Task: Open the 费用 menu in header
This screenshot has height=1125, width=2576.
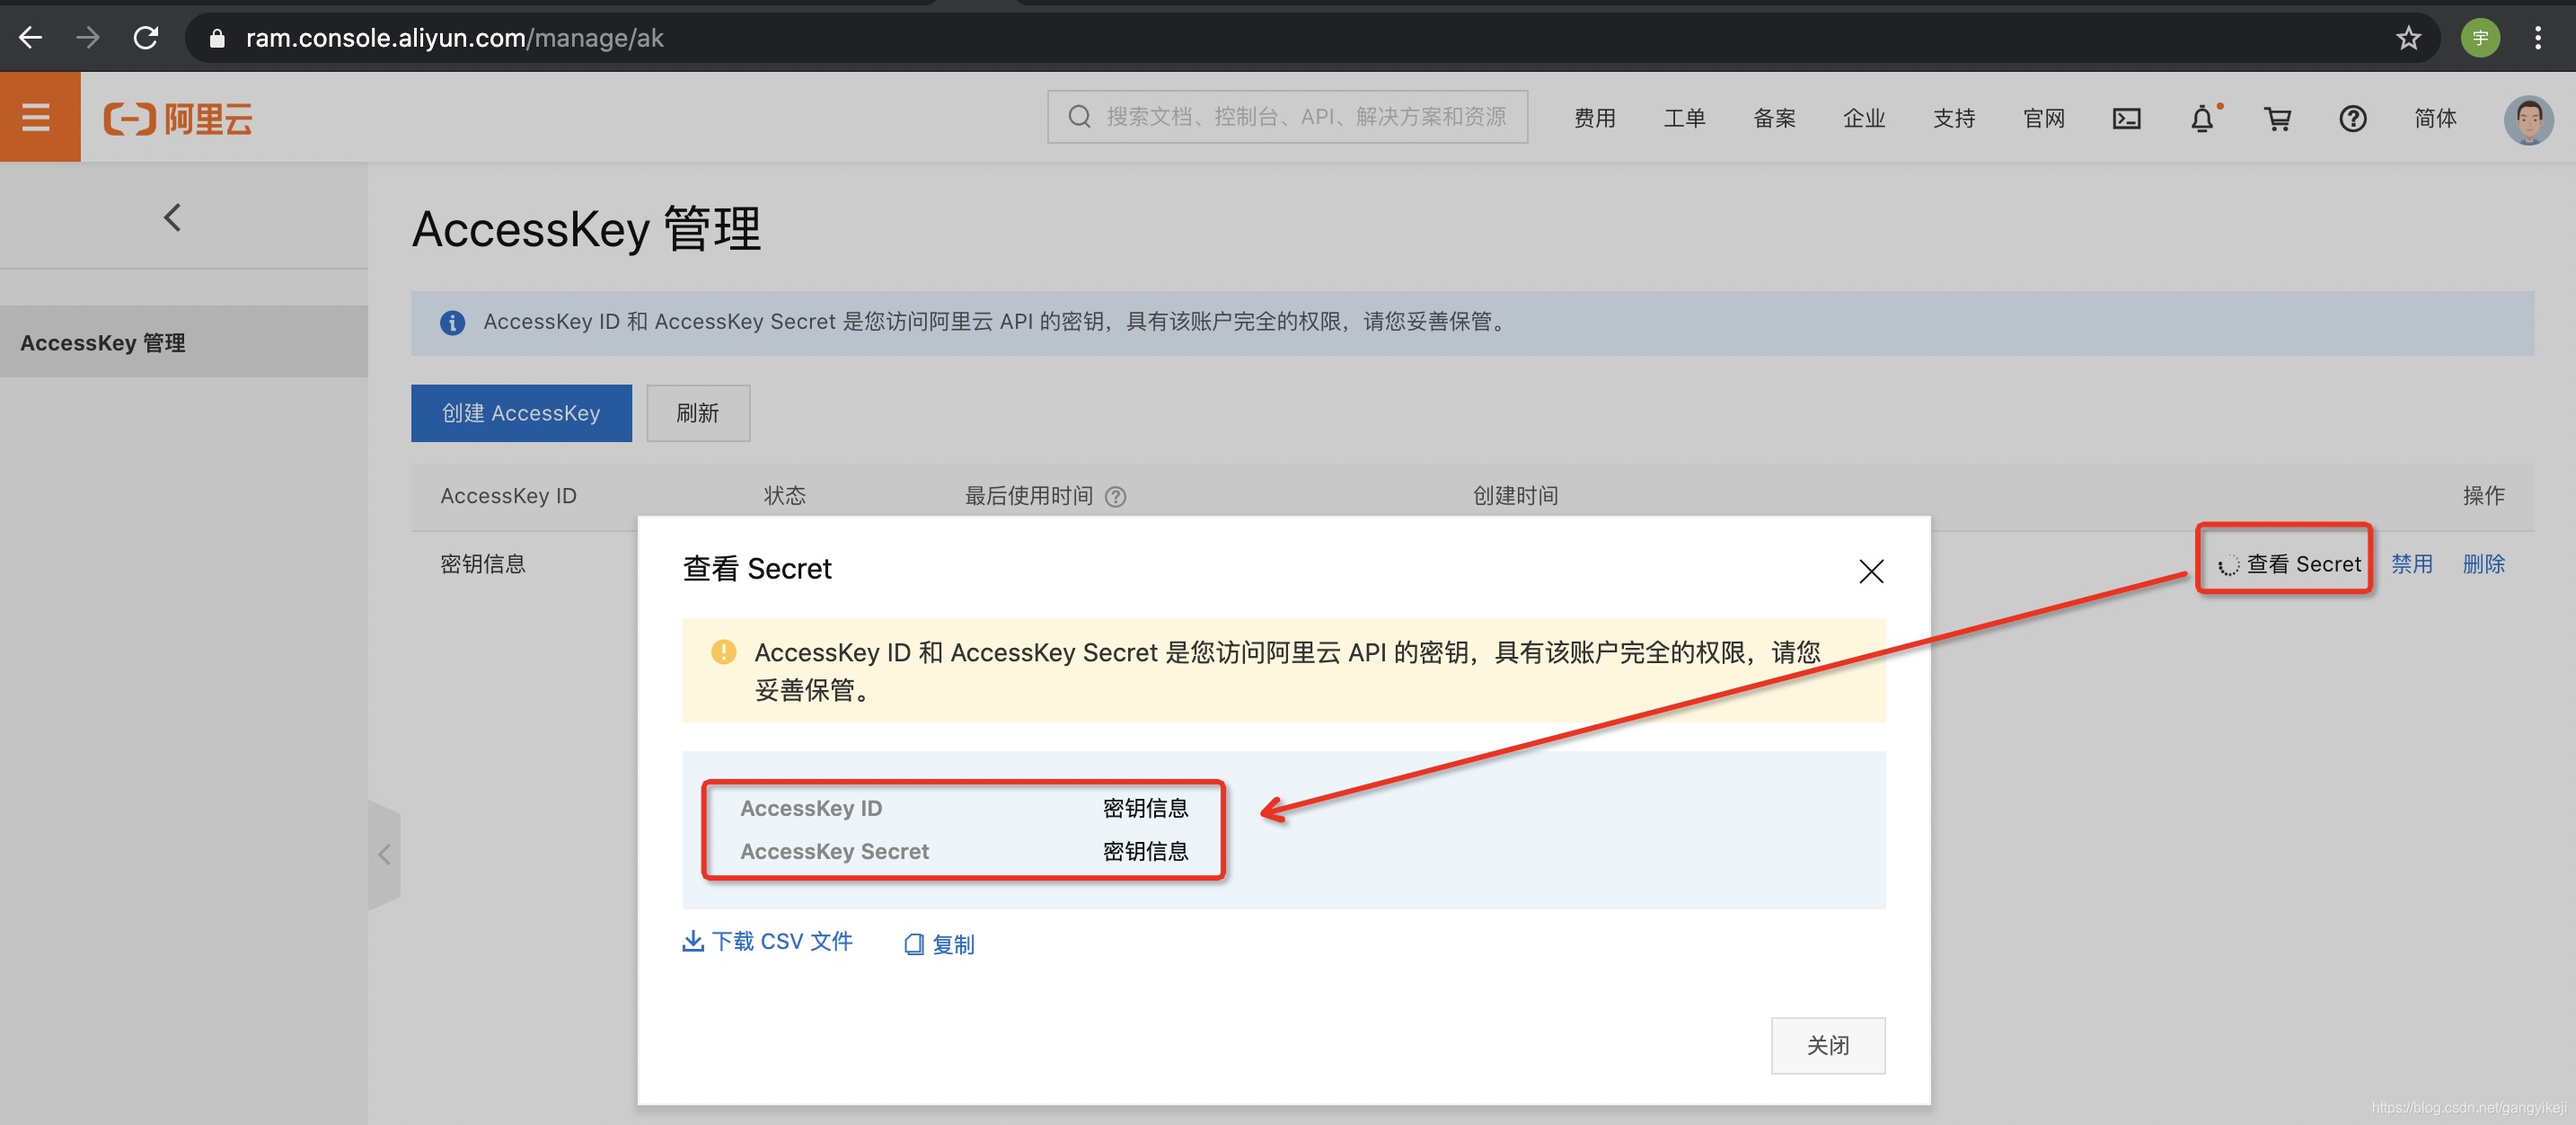Action: click(x=1594, y=119)
